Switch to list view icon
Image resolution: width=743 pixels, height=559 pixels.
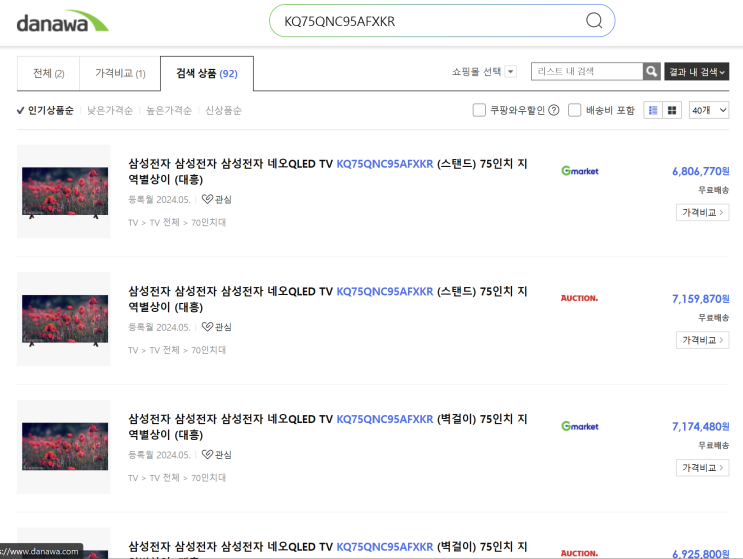coord(653,110)
